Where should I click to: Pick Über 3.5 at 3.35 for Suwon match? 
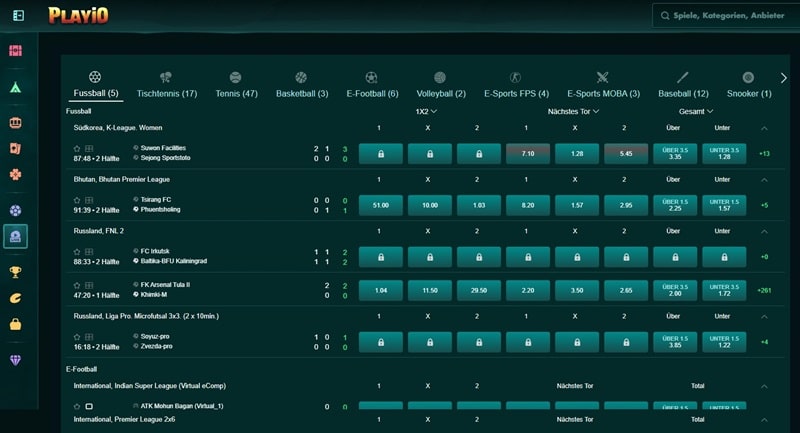point(675,154)
